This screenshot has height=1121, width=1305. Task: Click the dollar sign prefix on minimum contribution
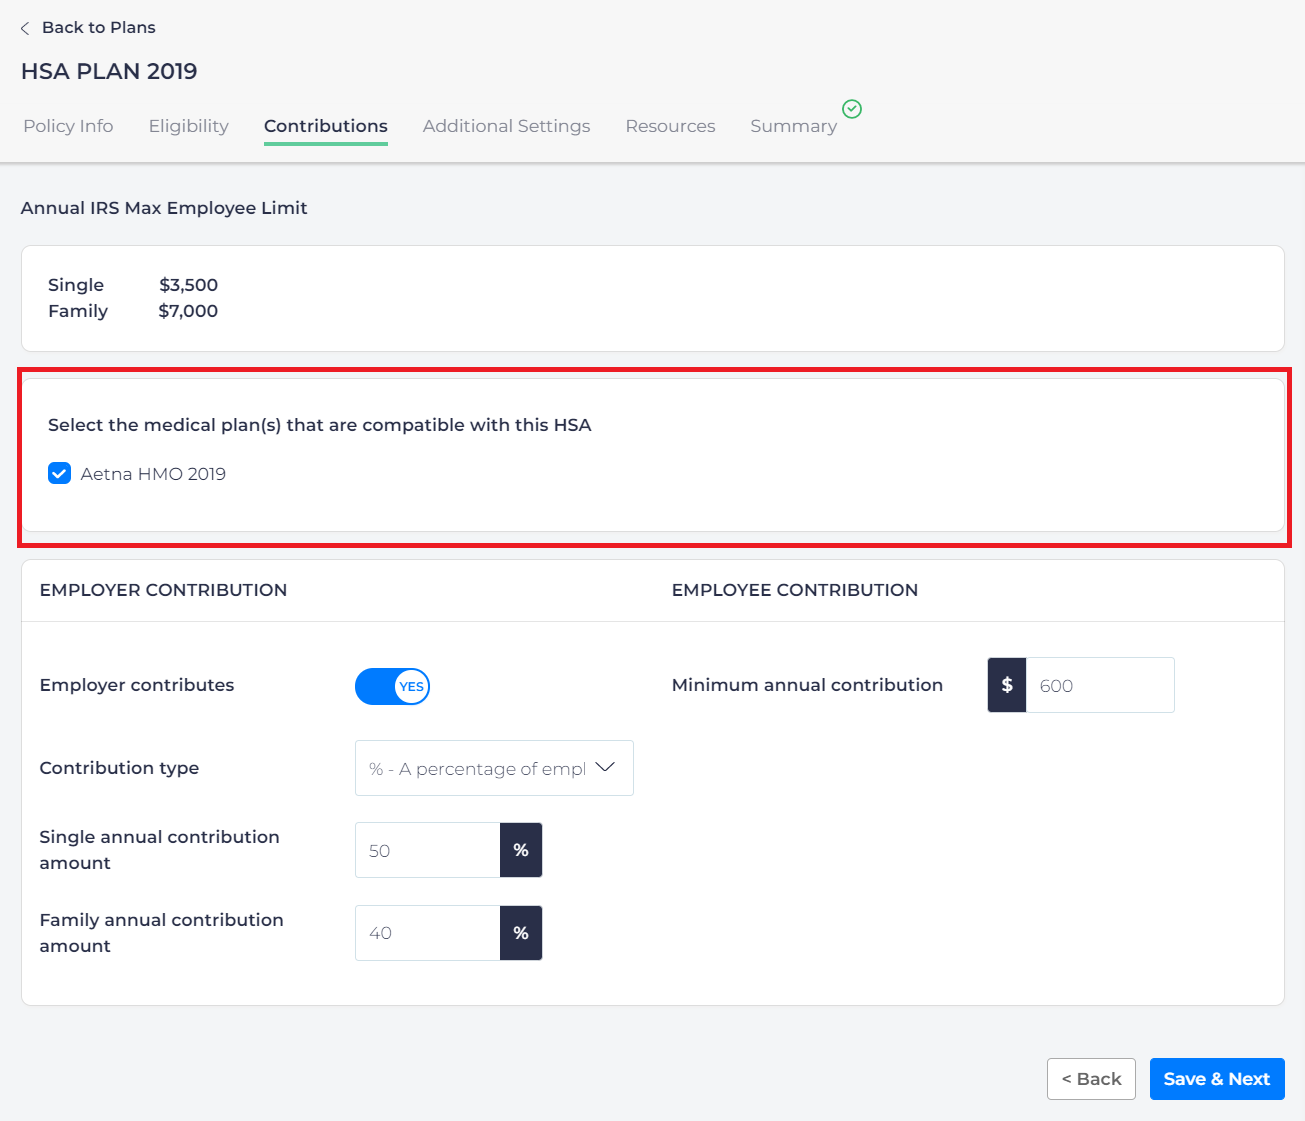[1007, 685]
